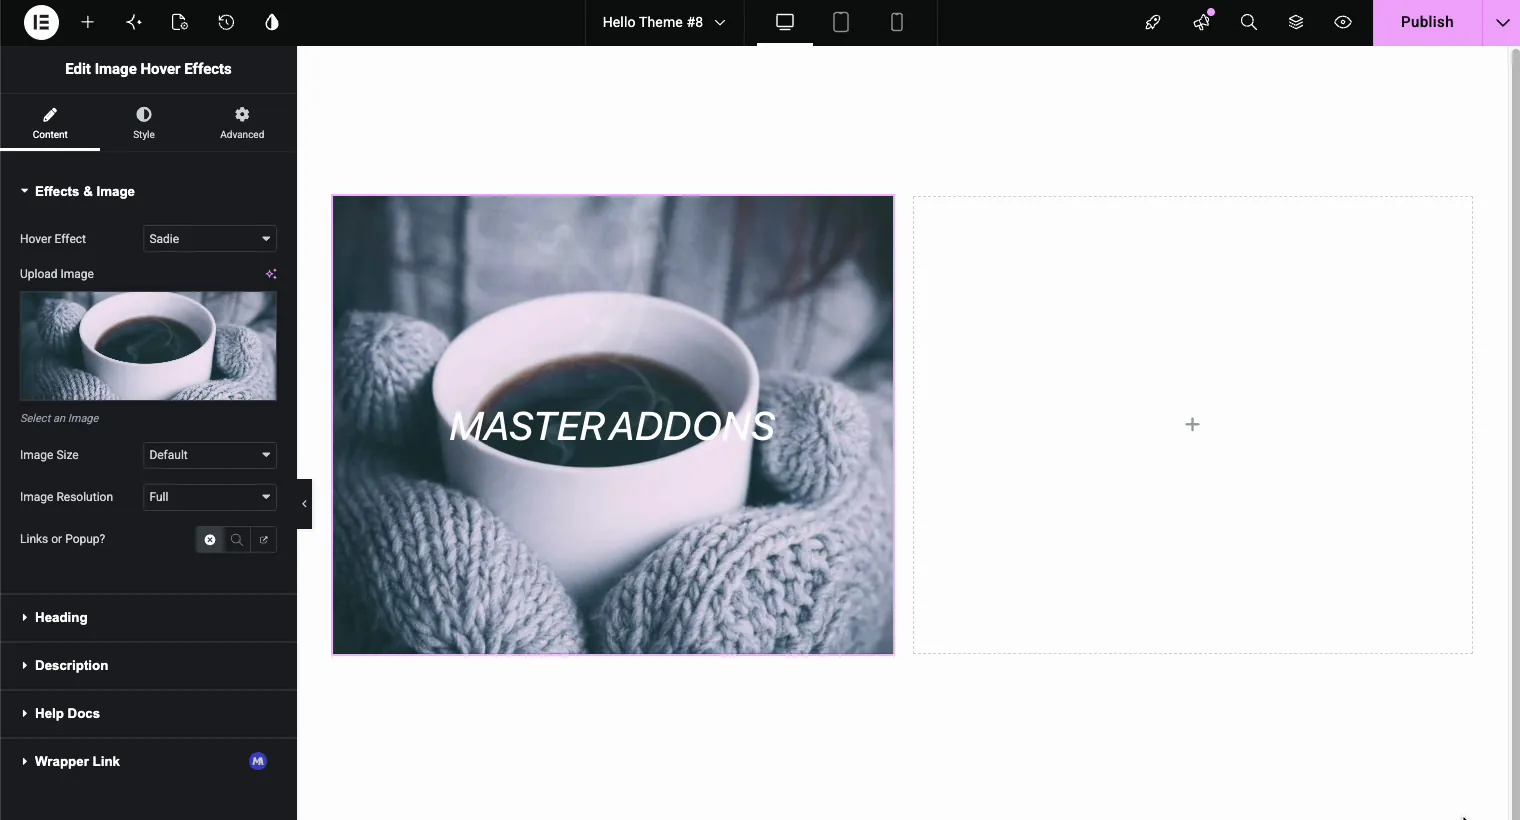The height and width of the screenshot is (820, 1520).
Task: Open the document settings page icon
Action: point(180,22)
